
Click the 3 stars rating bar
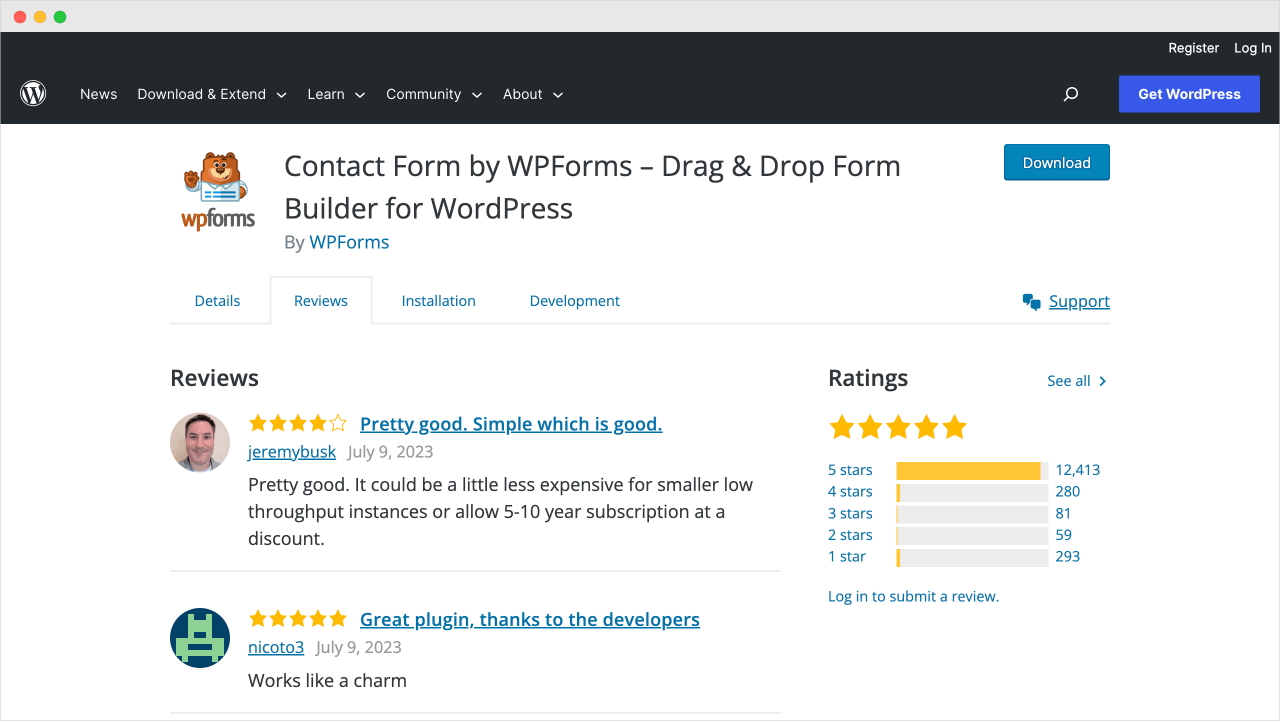972,514
